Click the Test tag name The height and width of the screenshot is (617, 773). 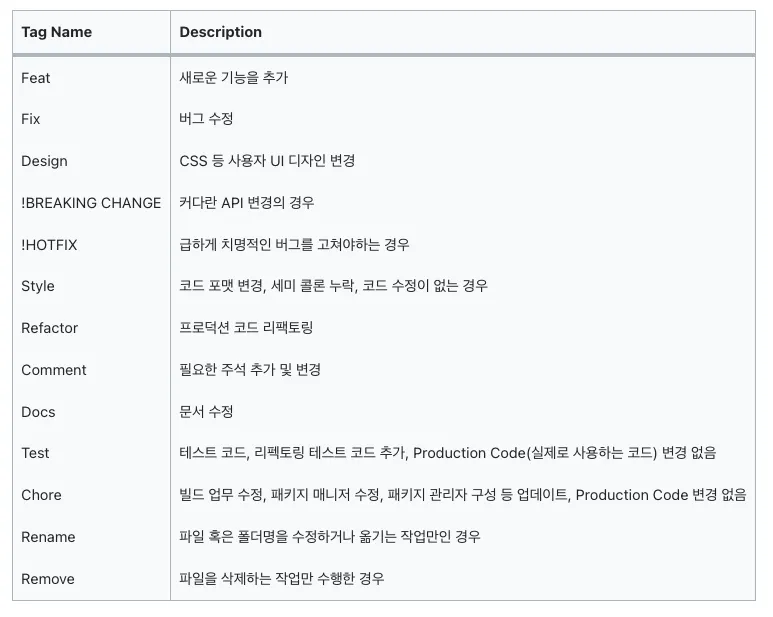[35, 453]
